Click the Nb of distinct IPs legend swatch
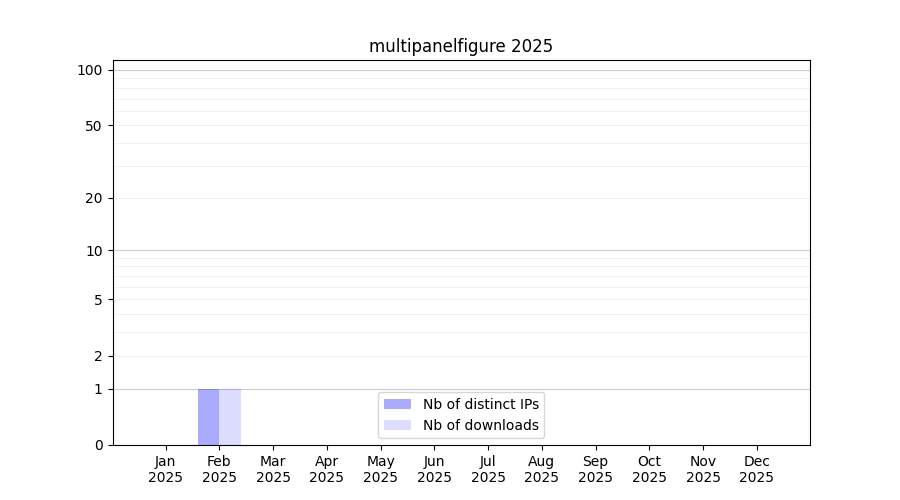 [397, 404]
